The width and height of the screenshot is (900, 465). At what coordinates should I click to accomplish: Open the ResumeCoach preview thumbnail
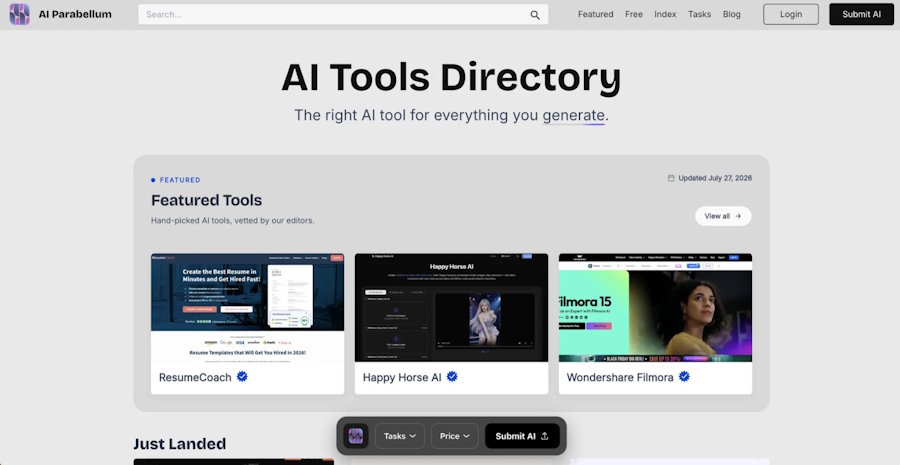pos(247,308)
